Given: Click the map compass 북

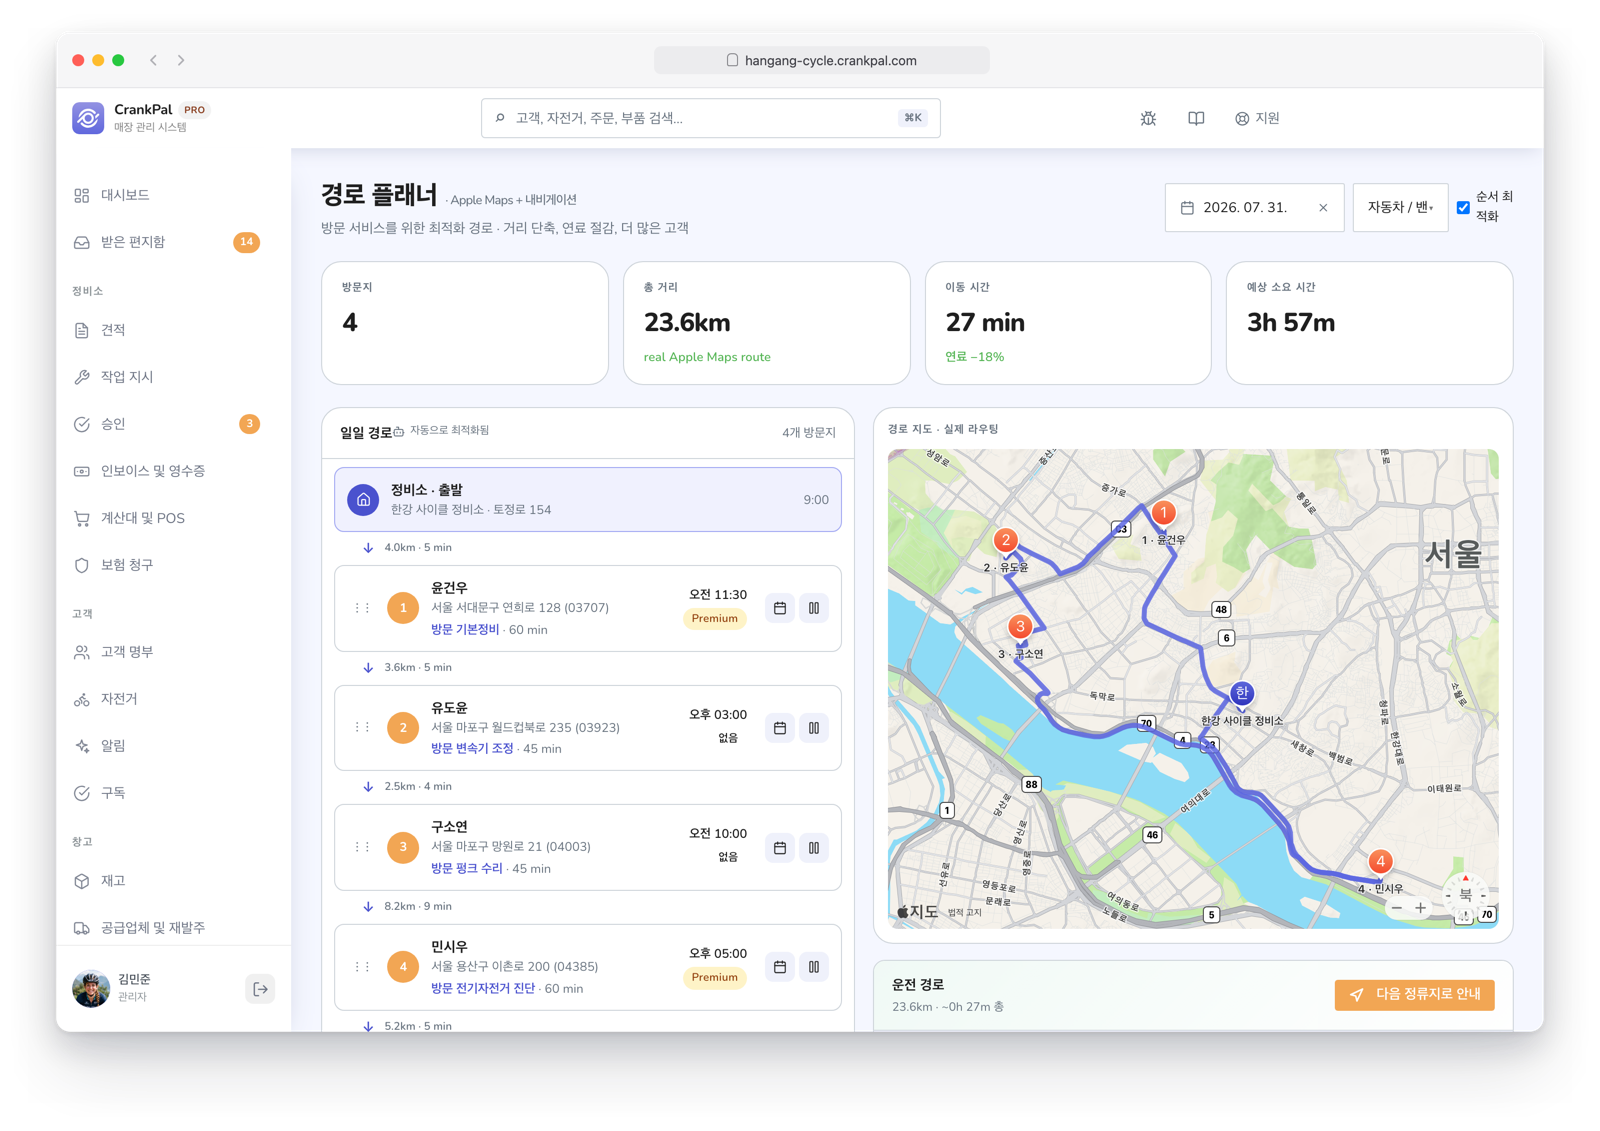Looking at the screenshot, I should (1466, 894).
